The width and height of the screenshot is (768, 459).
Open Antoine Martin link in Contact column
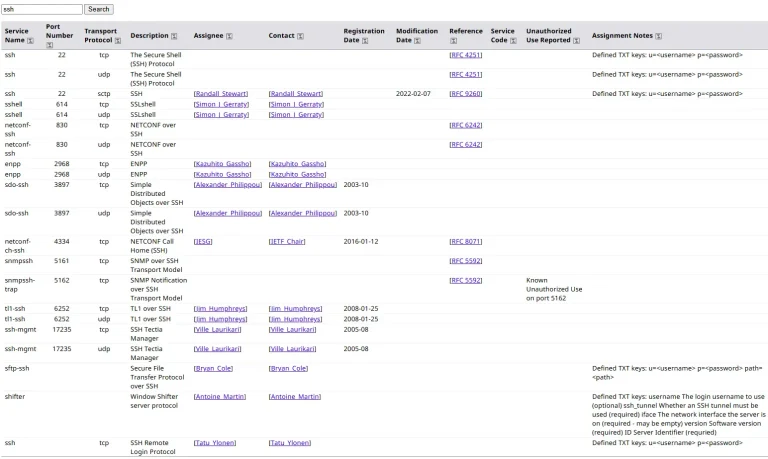pos(295,397)
